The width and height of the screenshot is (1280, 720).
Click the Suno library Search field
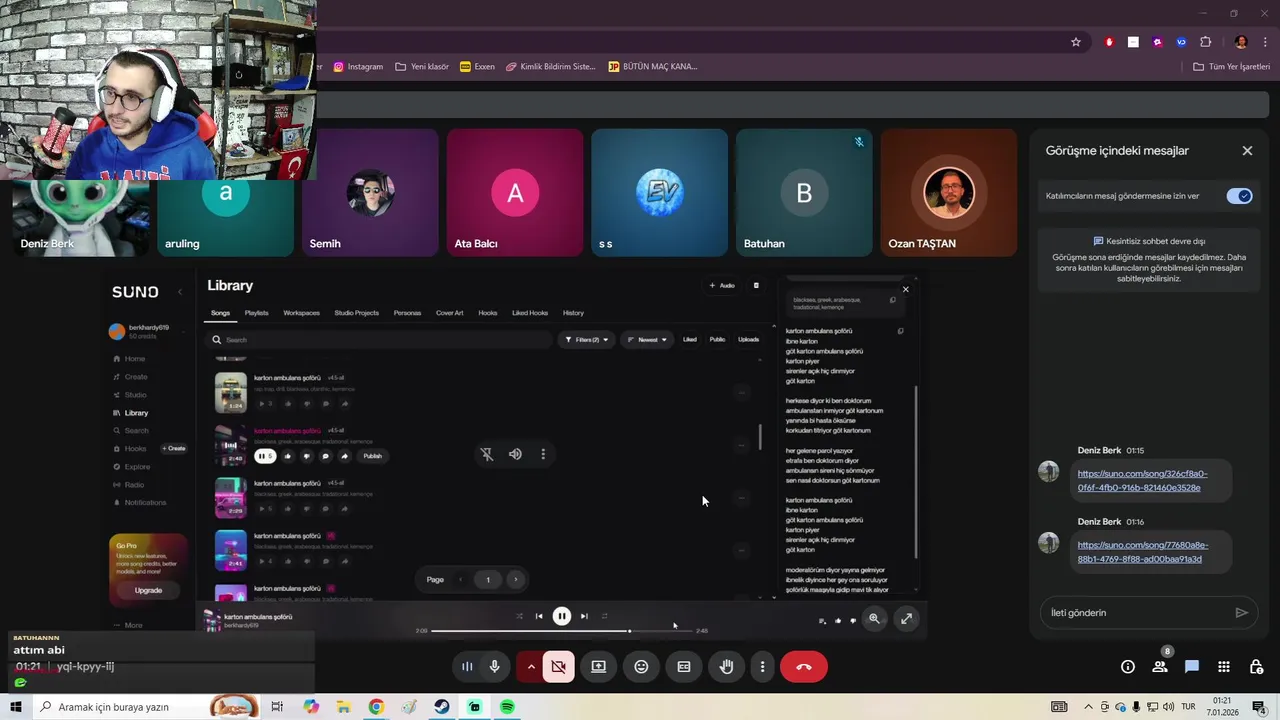coord(380,340)
